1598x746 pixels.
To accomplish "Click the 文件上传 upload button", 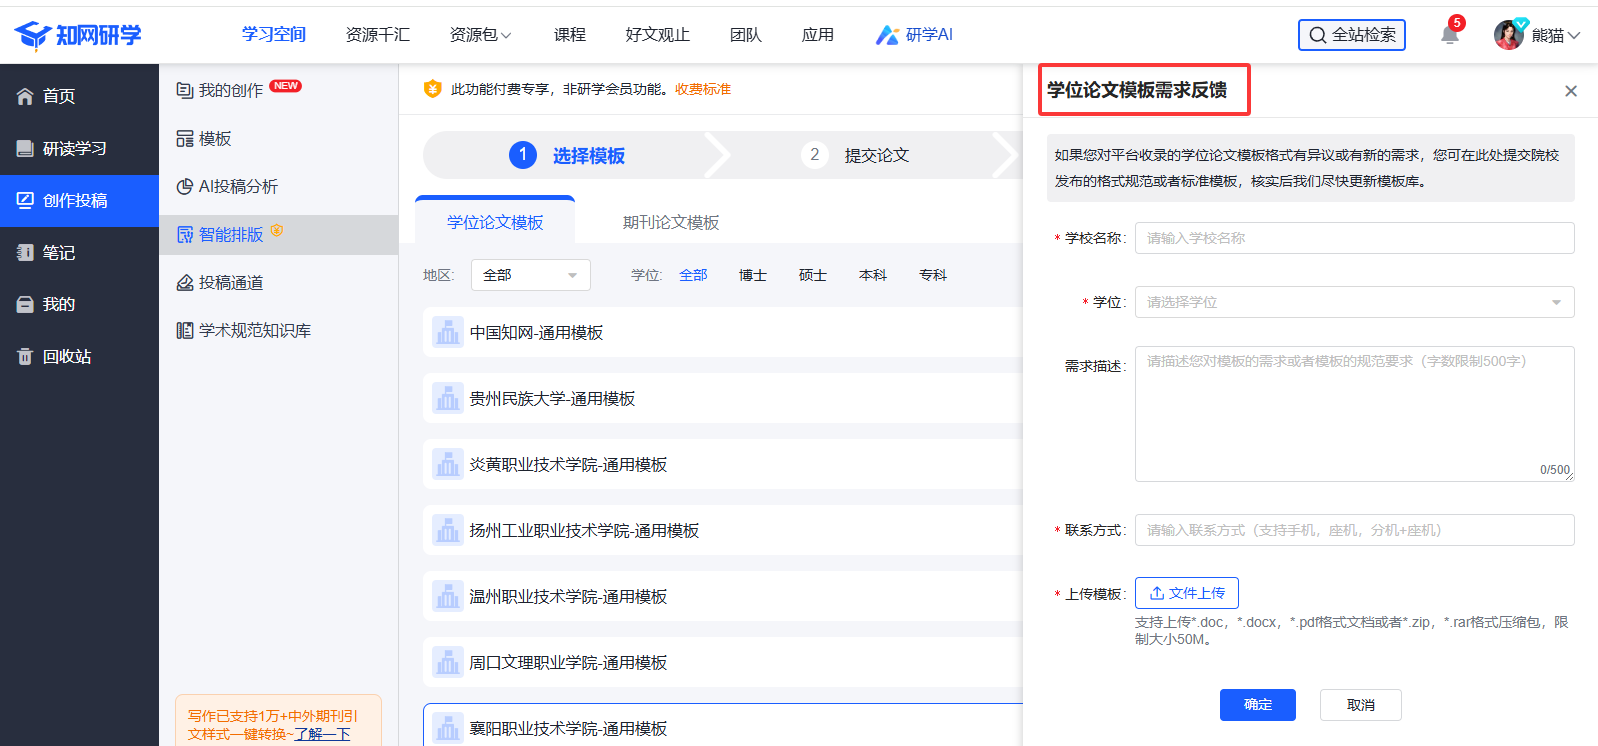I will click(1186, 593).
